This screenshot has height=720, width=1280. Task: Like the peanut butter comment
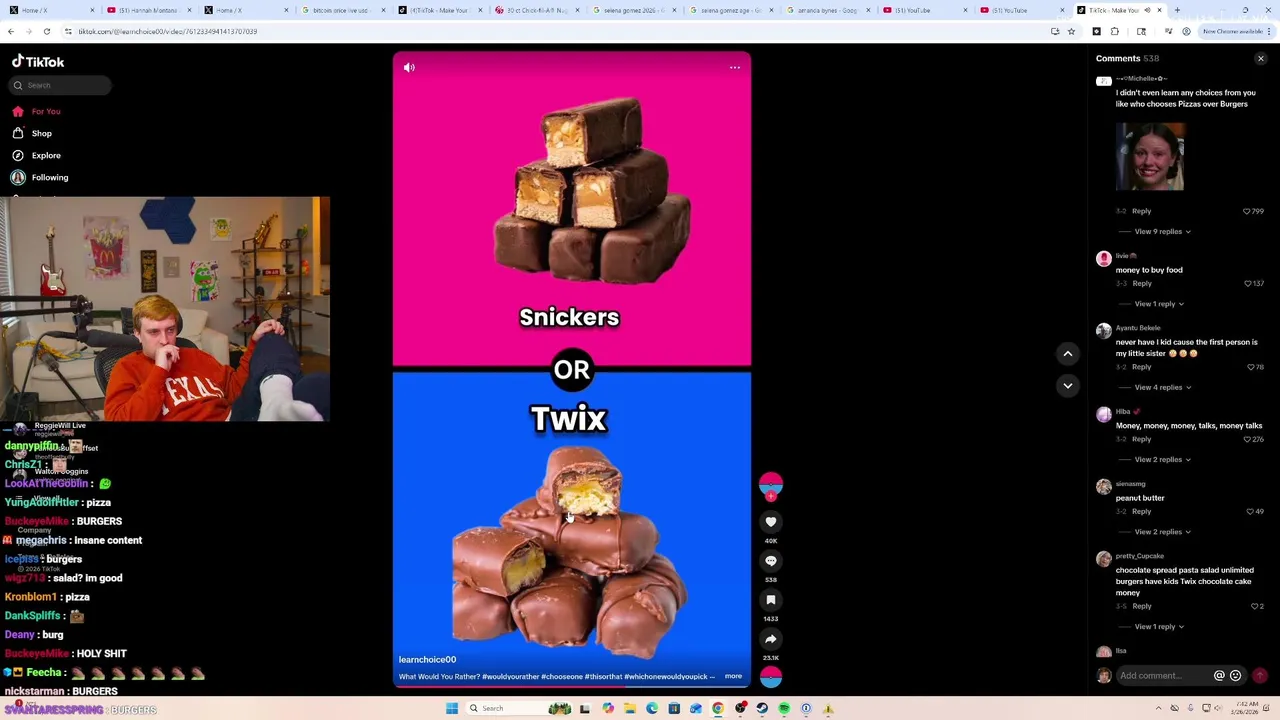point(1249,512)
